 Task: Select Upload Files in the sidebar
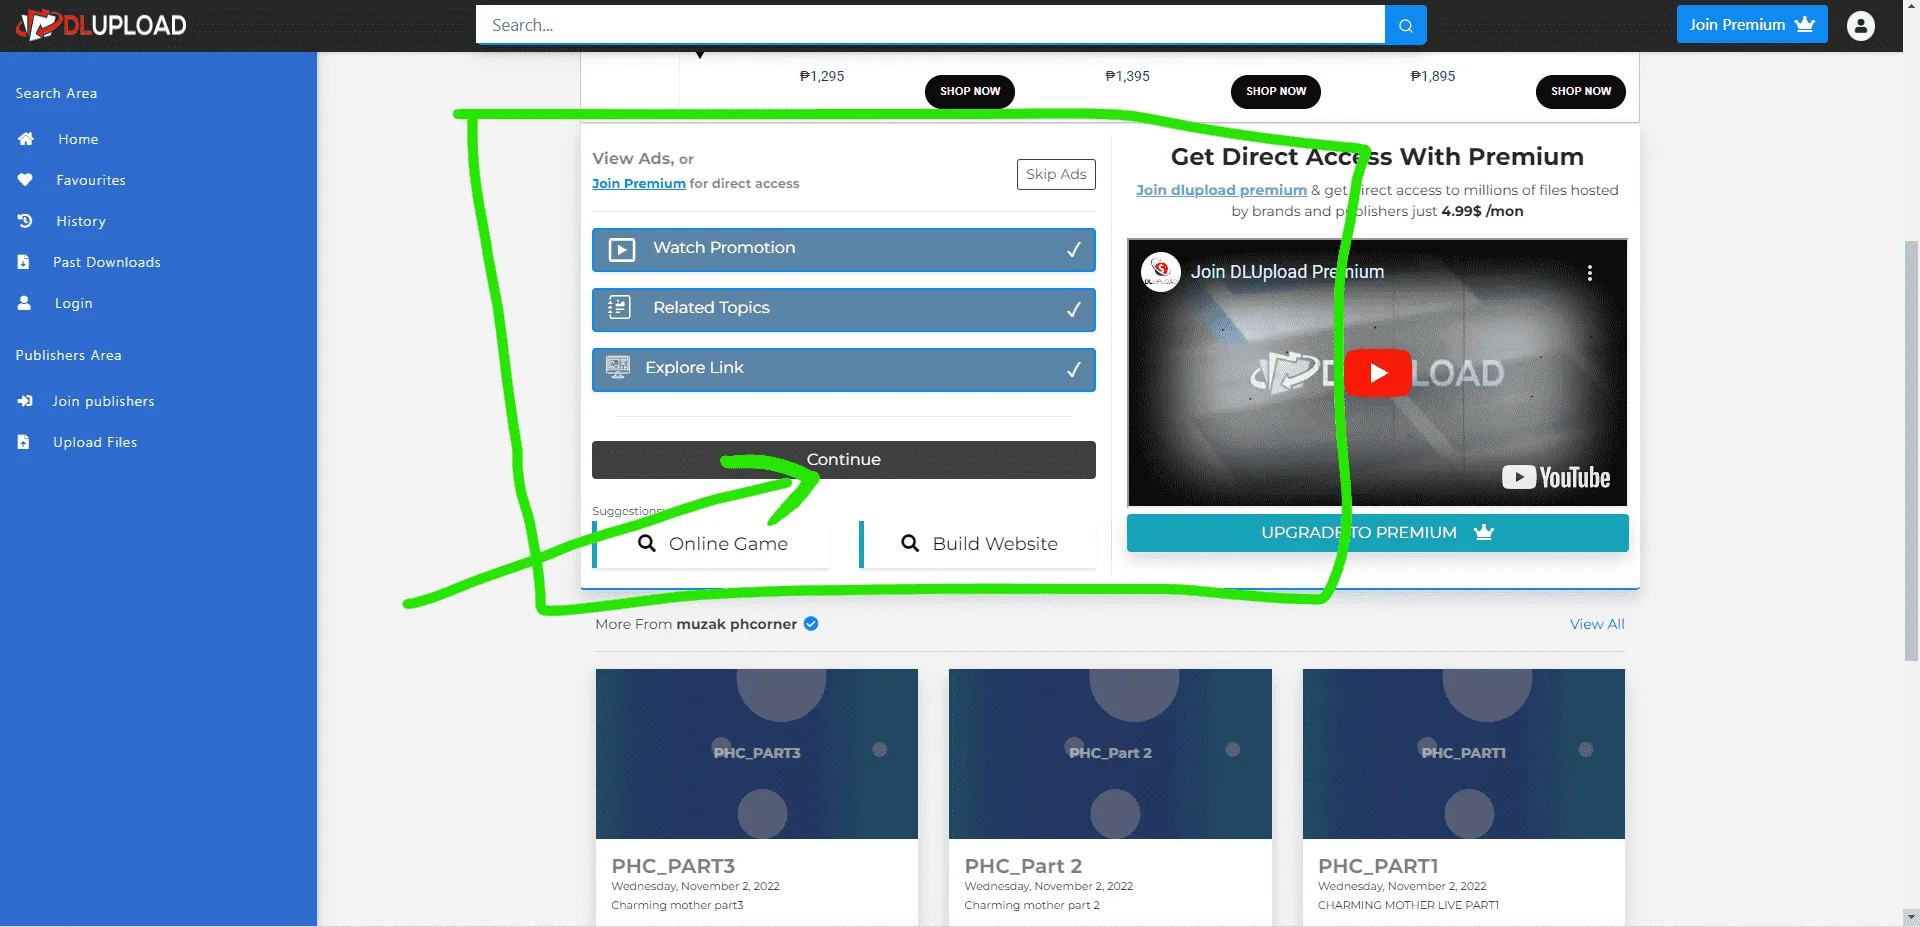tap(95, 442)
